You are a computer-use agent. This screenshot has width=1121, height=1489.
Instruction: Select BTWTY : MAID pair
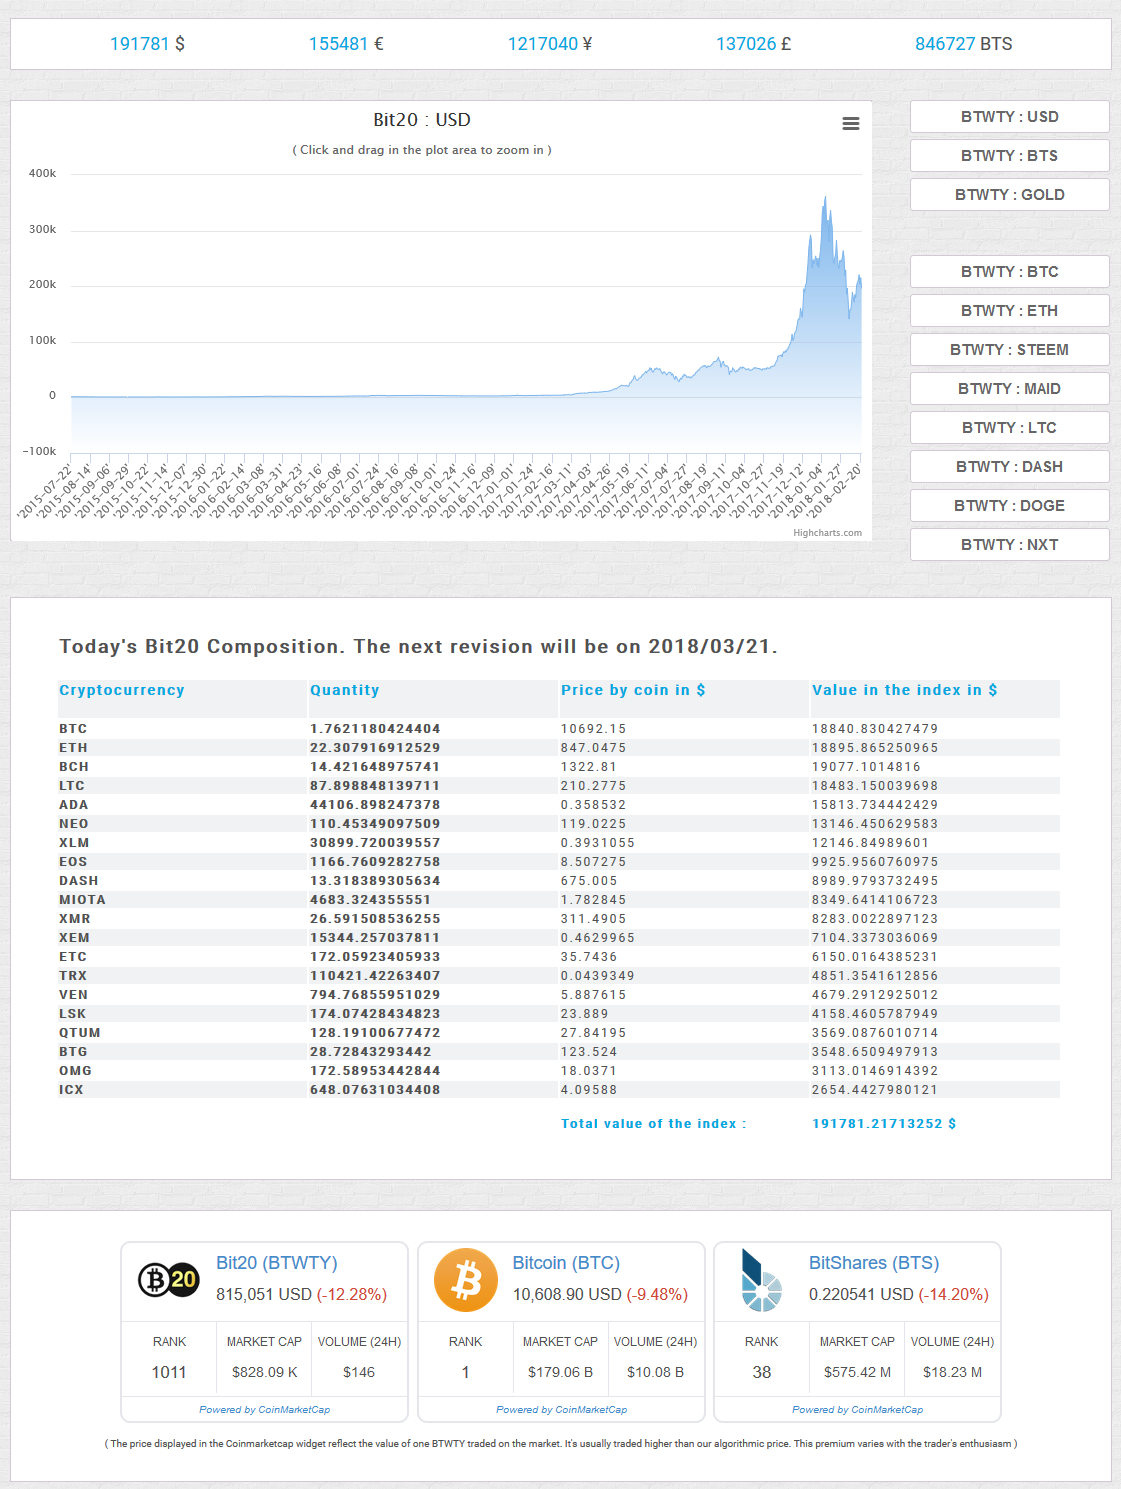(1010, 389)
